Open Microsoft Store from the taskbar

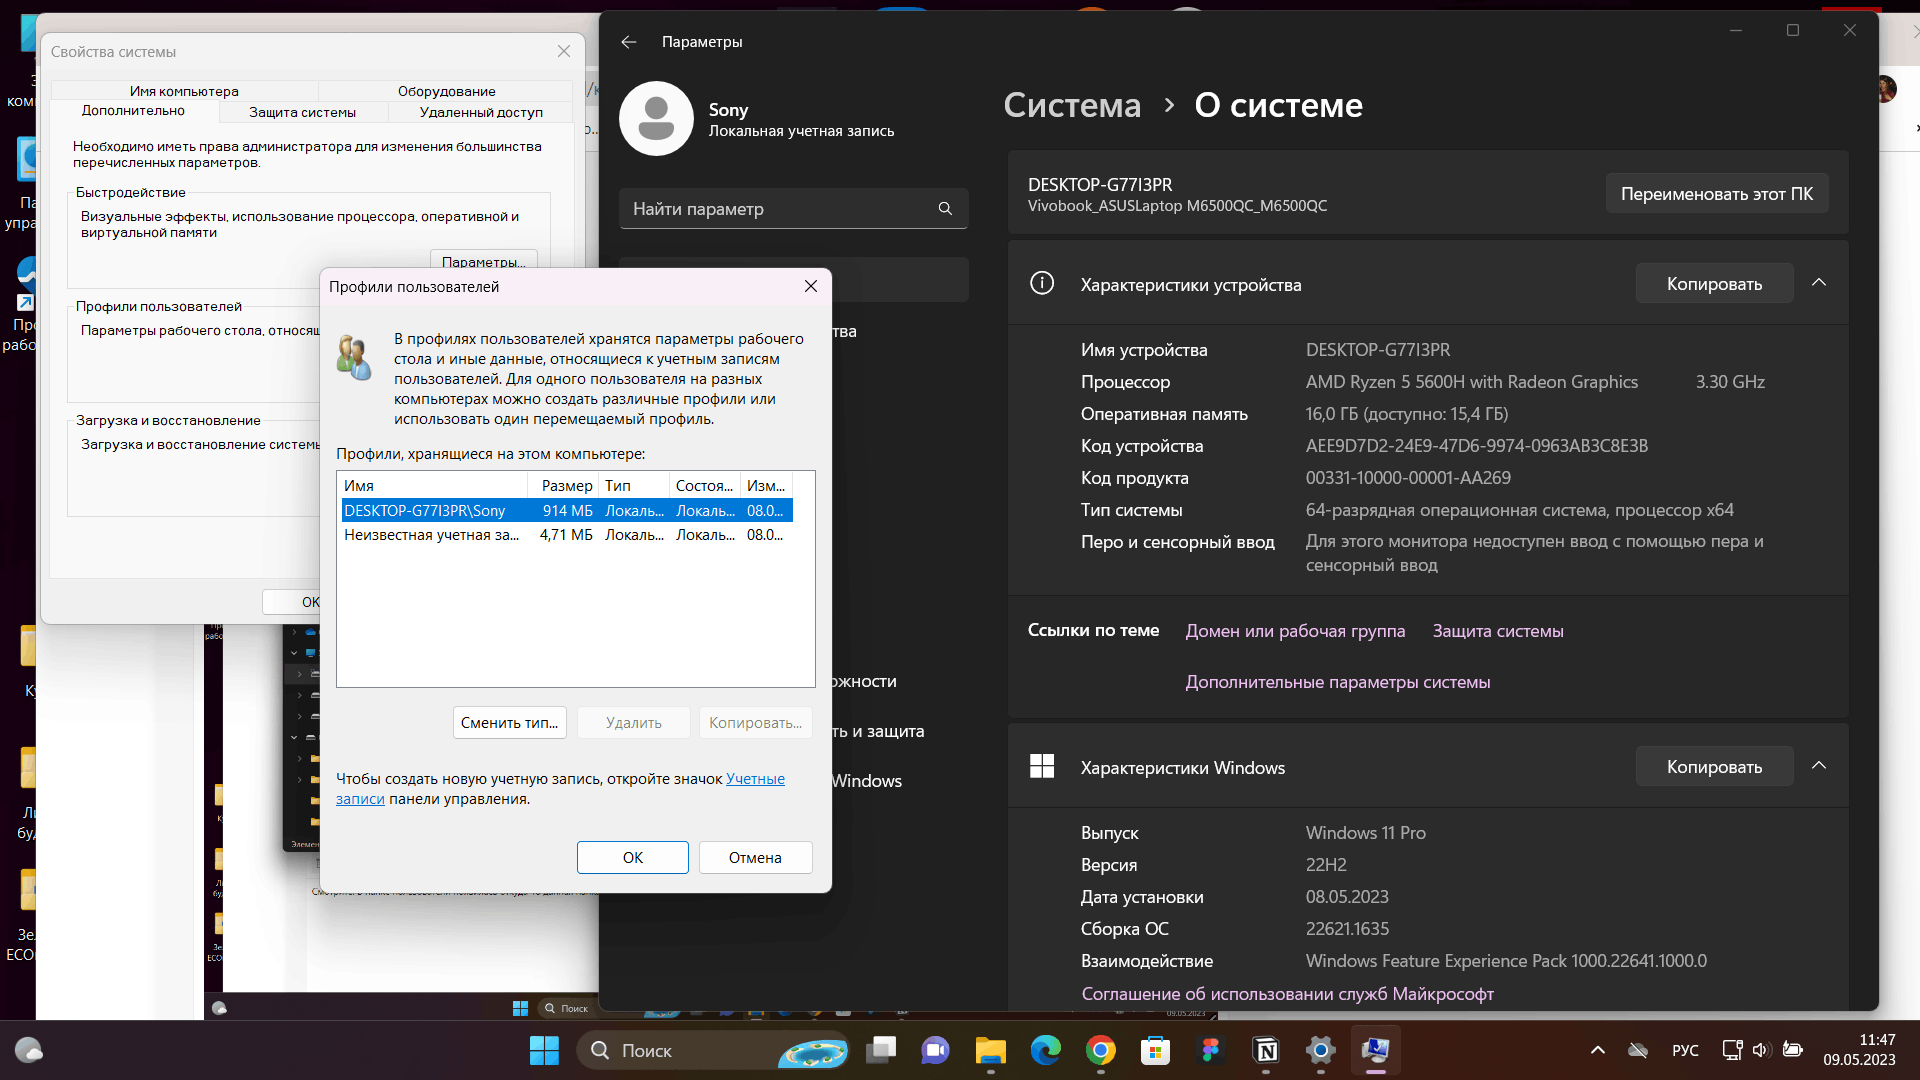[1156, 1051]
